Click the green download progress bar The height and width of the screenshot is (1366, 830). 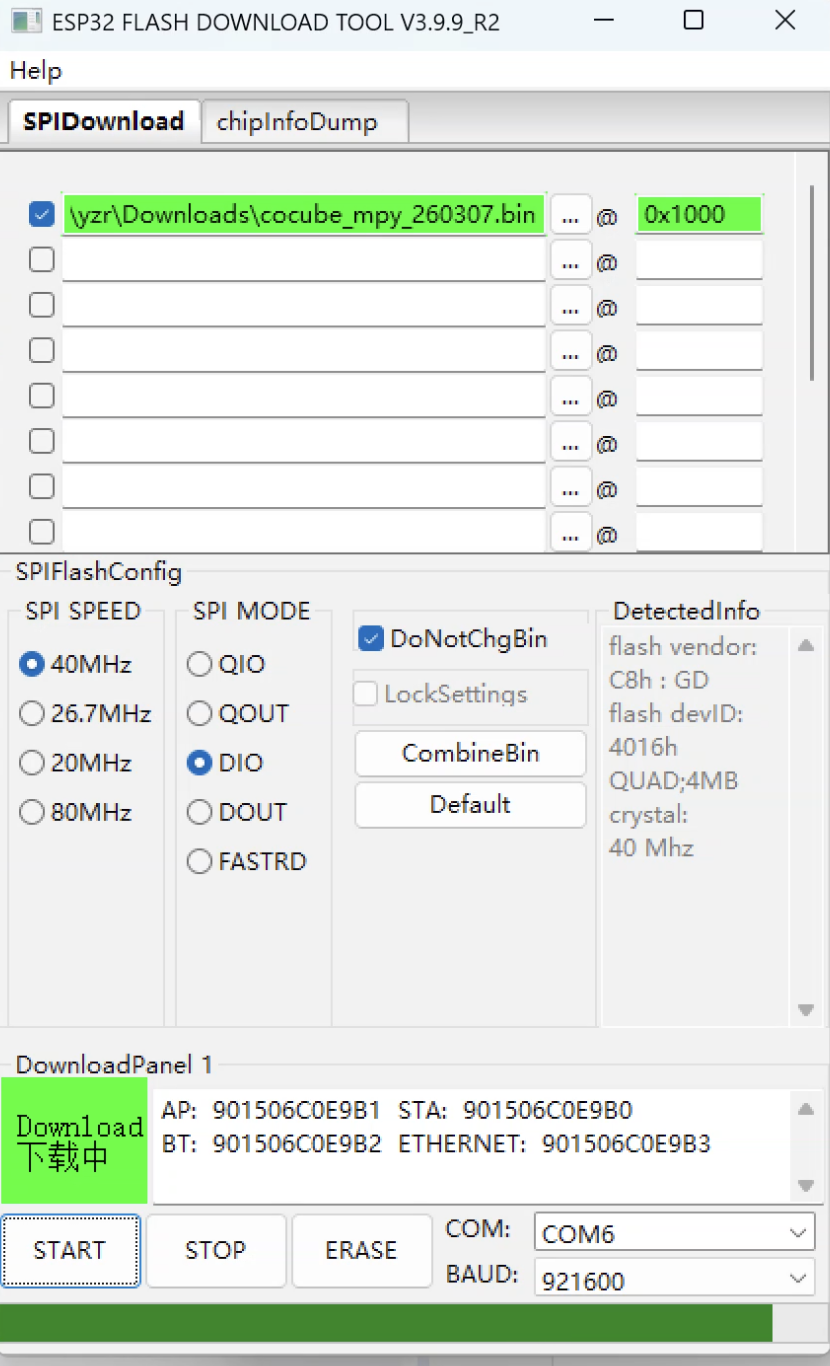(400, 1322)
